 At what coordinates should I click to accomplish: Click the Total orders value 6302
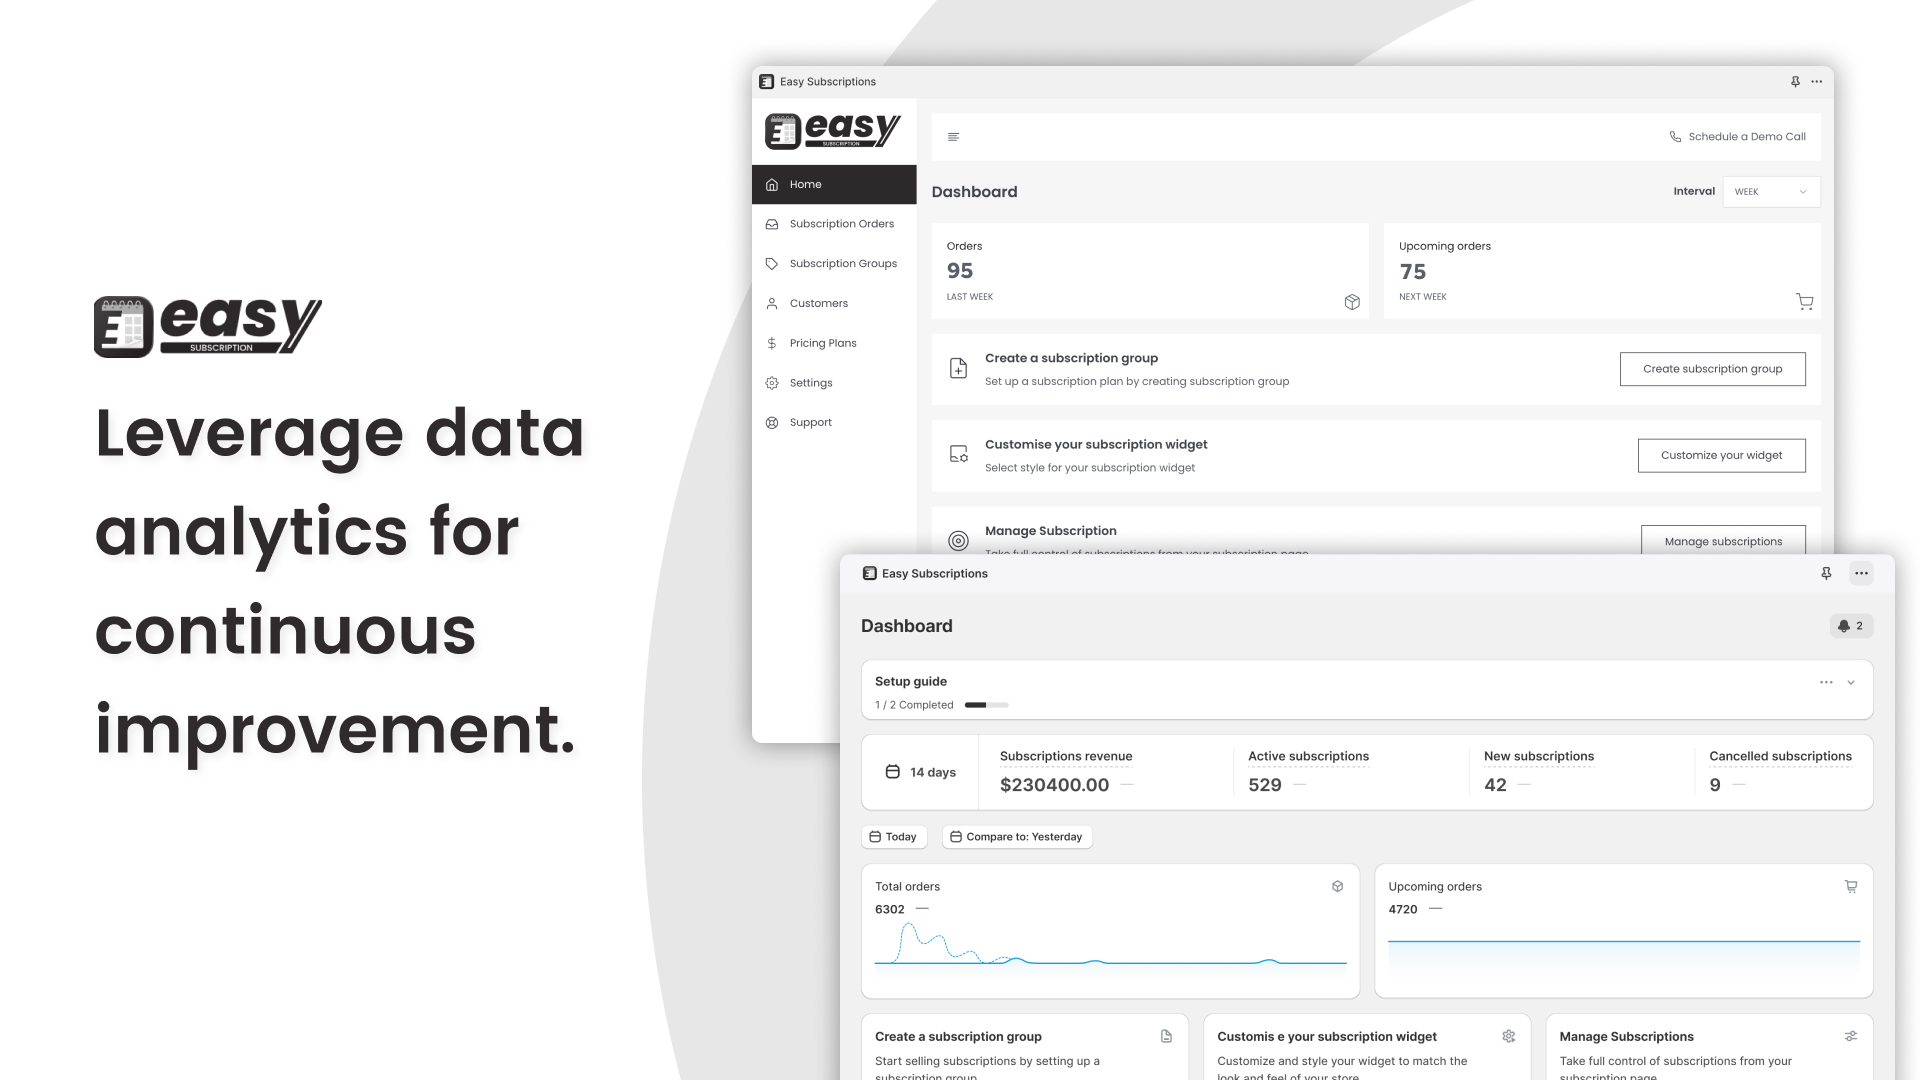tap(890, 909)
